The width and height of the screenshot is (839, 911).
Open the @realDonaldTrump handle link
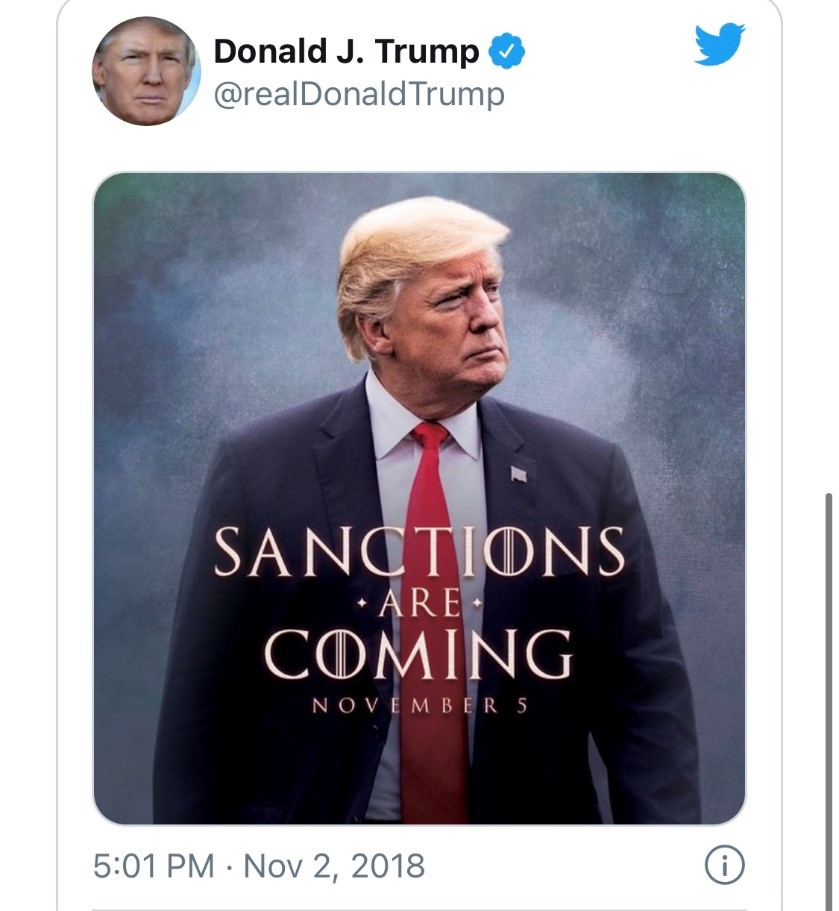coord(359,95)
